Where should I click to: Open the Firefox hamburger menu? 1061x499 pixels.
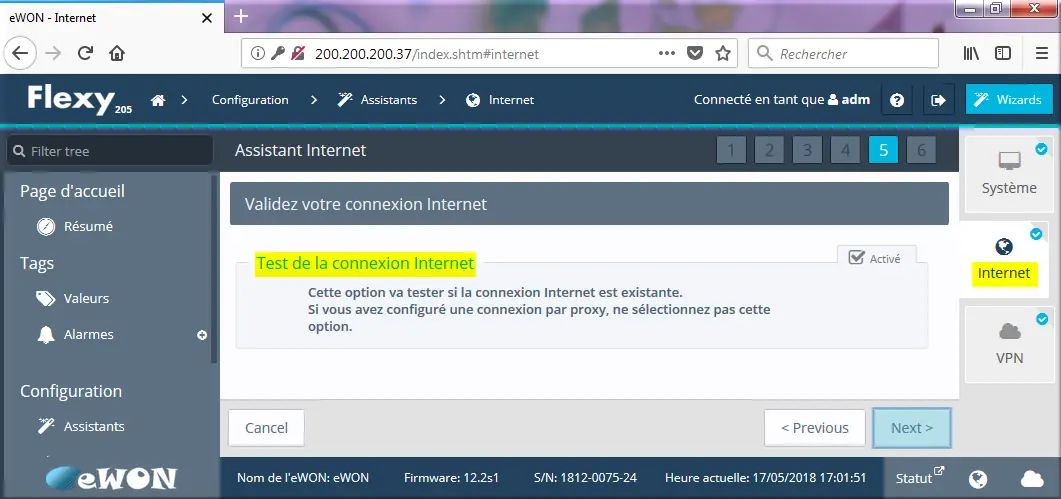click(x=1042, y=53)
